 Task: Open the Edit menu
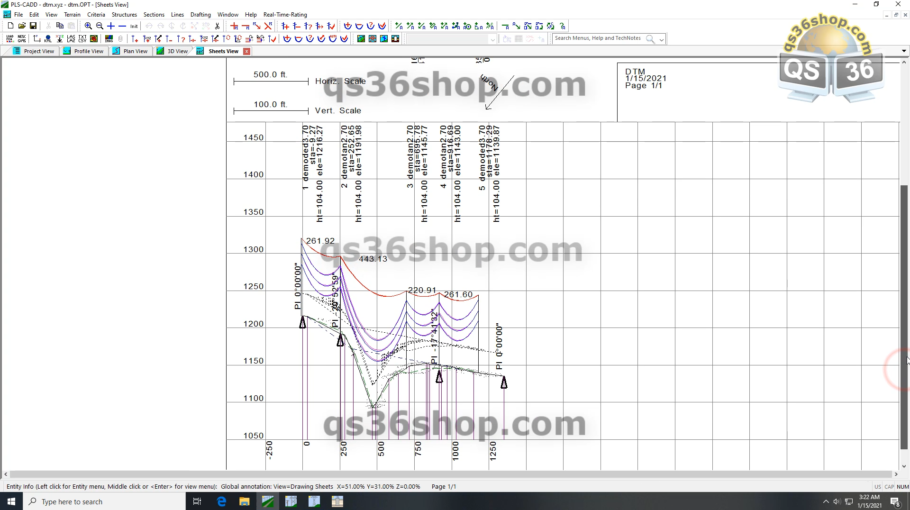point(34,15)
